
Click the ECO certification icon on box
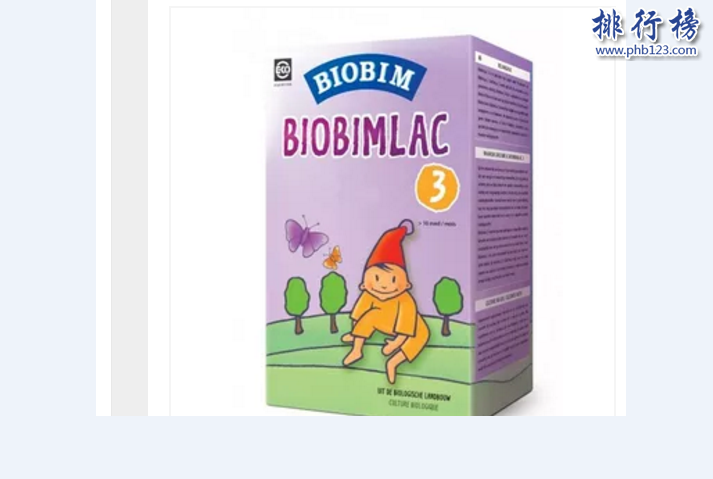[x=282, y=72]
